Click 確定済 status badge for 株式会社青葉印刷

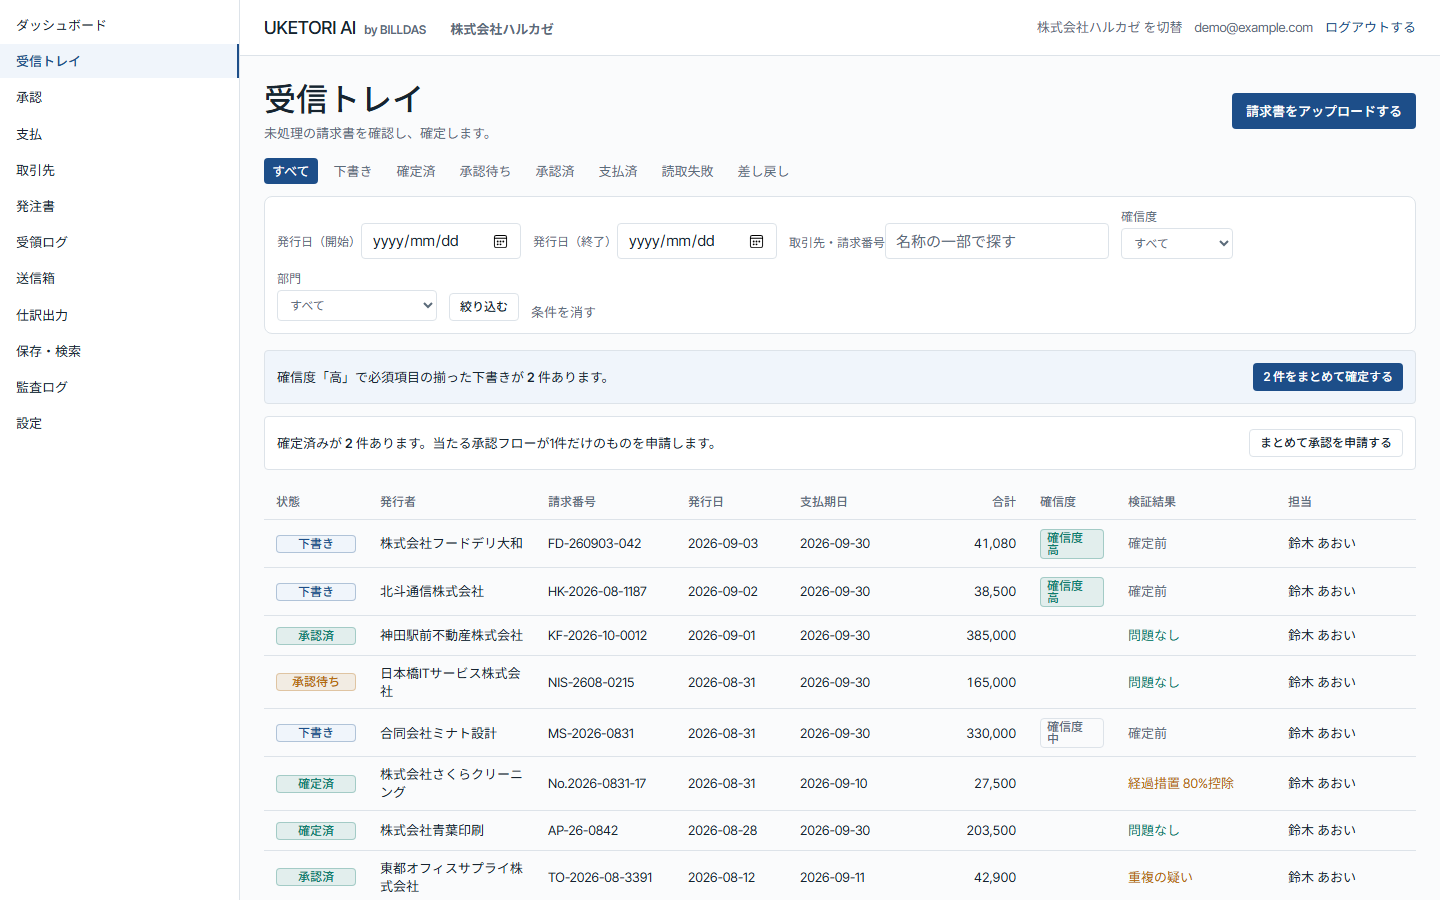pos(316,831)
